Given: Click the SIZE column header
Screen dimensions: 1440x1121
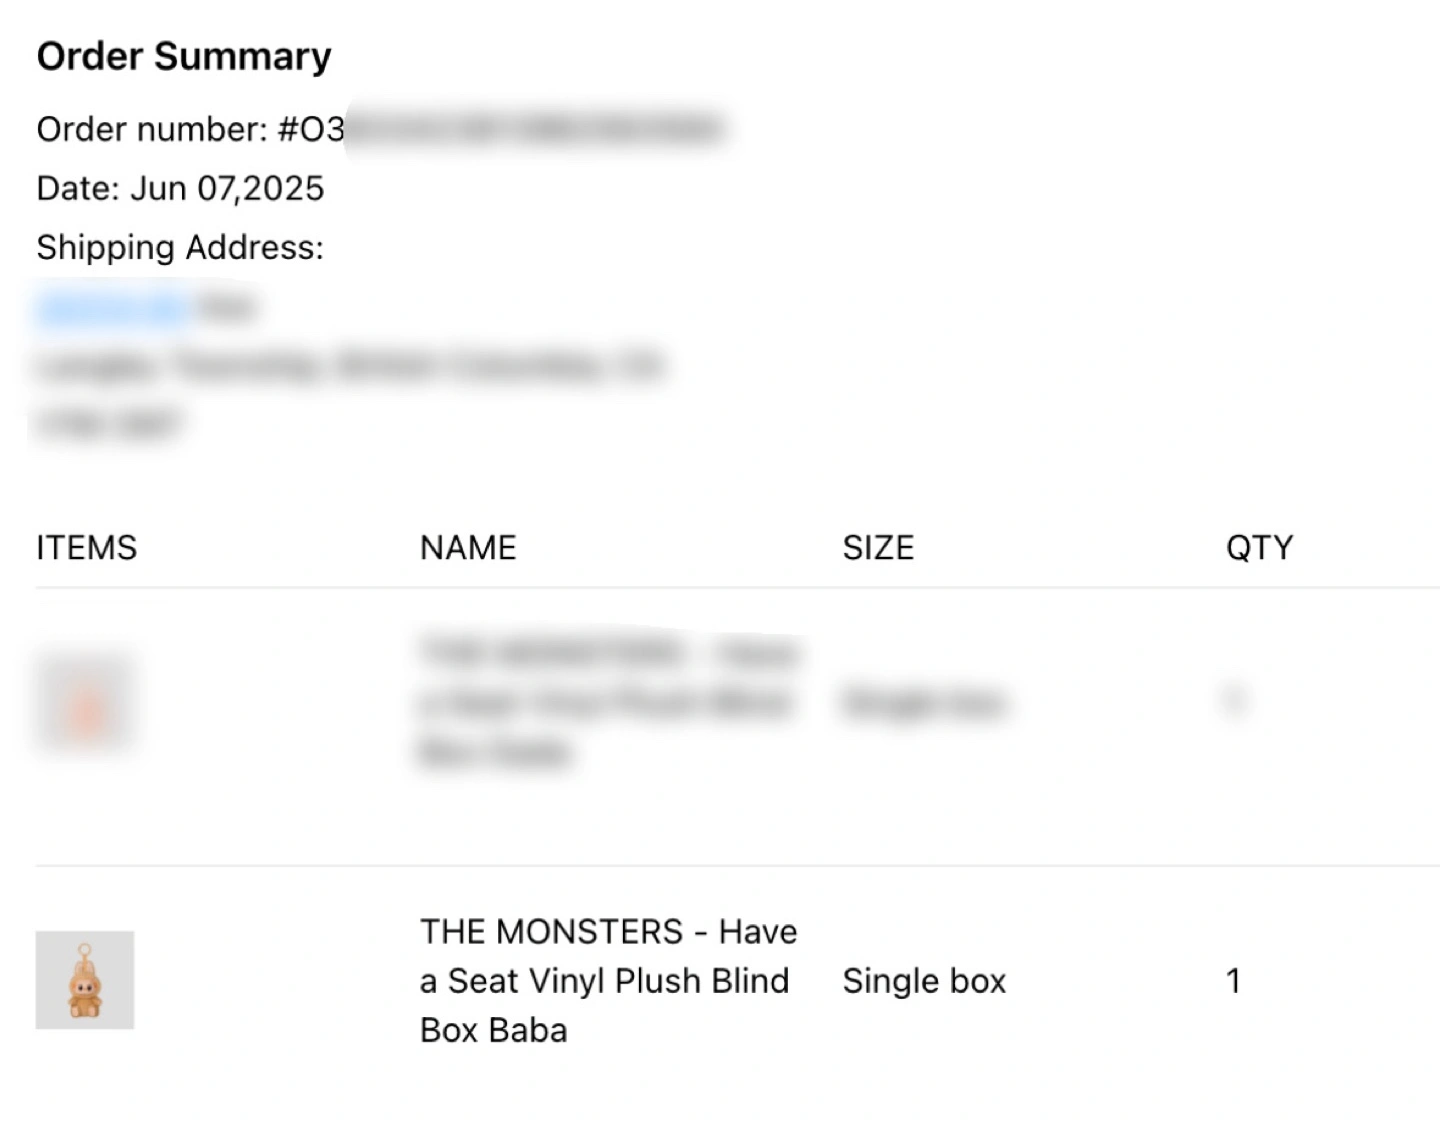Looking at the screenshot, I should [x=878, y=548].
